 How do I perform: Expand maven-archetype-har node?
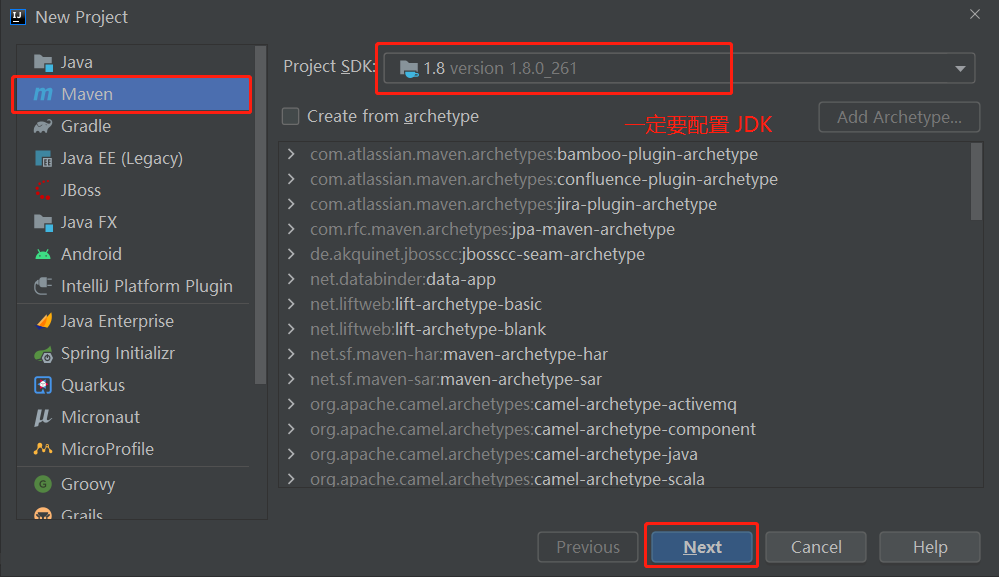point(291,353)
